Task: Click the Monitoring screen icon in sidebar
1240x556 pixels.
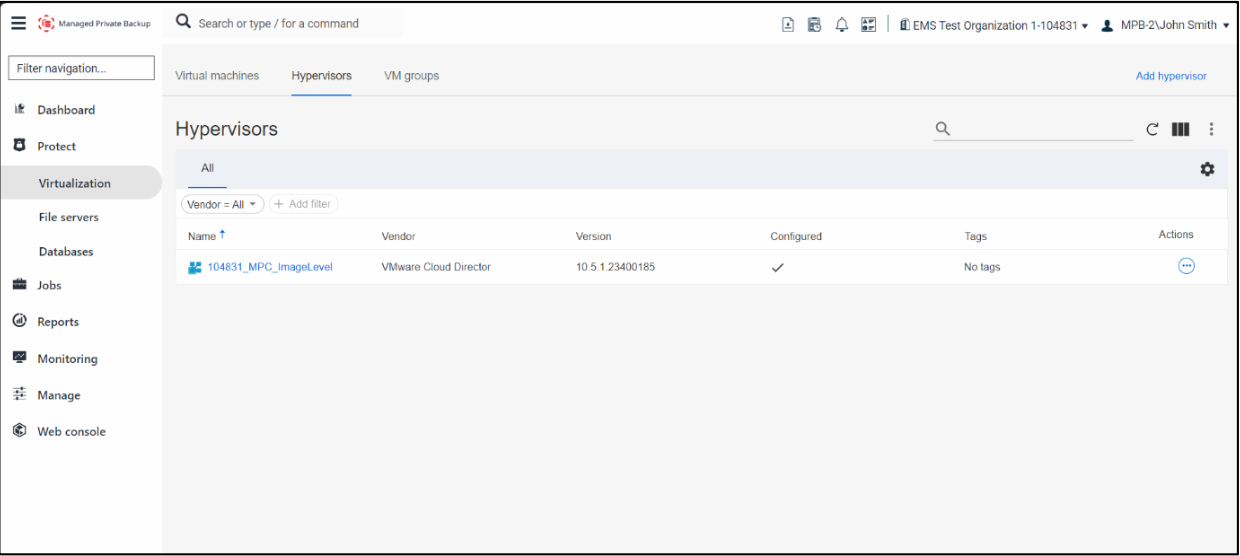Action: (19, 358)
